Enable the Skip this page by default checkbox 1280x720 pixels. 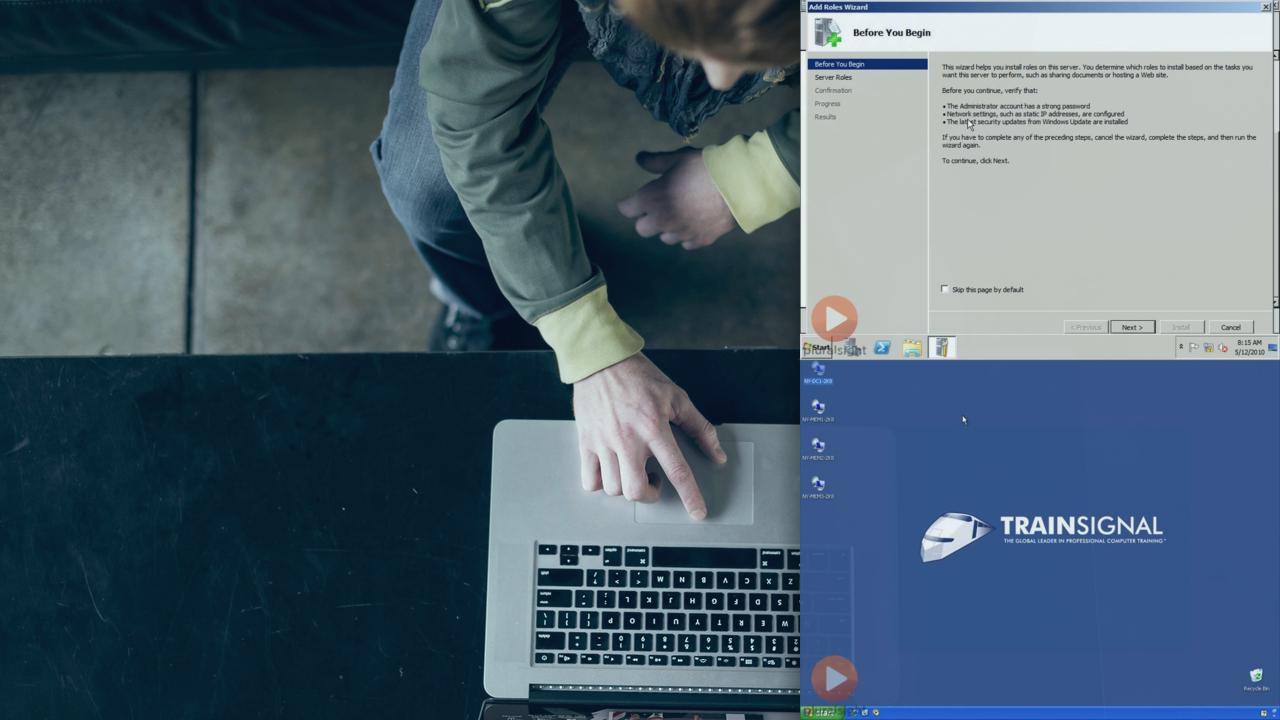pyautogui.click(x=945, y=290)
